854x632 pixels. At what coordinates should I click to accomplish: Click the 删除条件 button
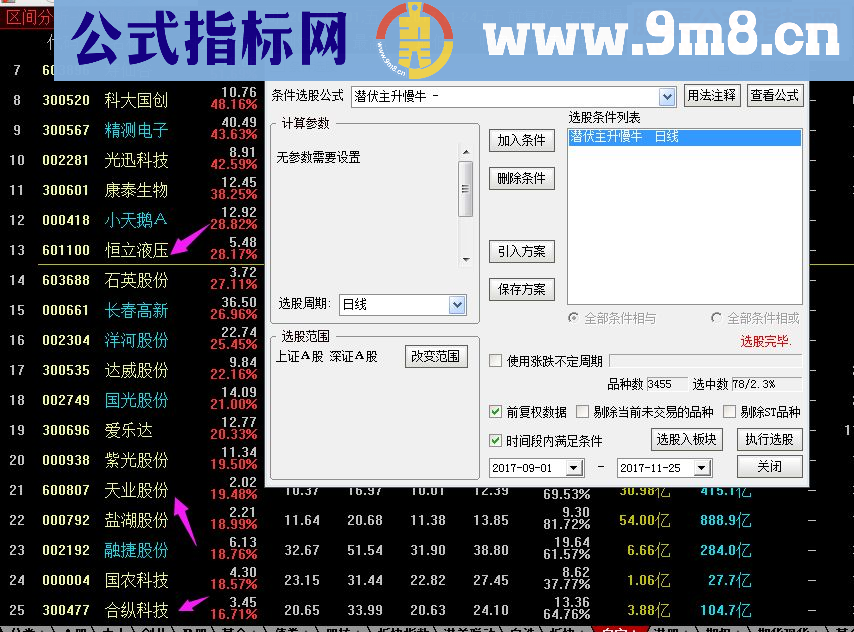[x=521, y=178]
